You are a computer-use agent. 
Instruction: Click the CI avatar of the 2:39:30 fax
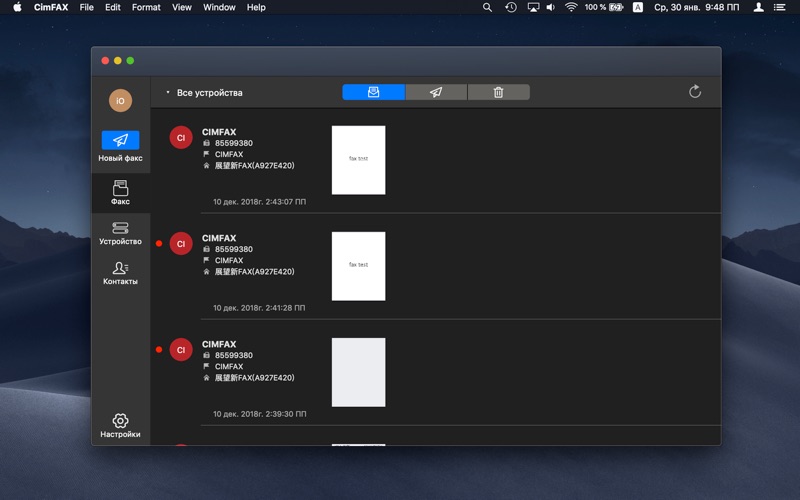click(181, 350)
